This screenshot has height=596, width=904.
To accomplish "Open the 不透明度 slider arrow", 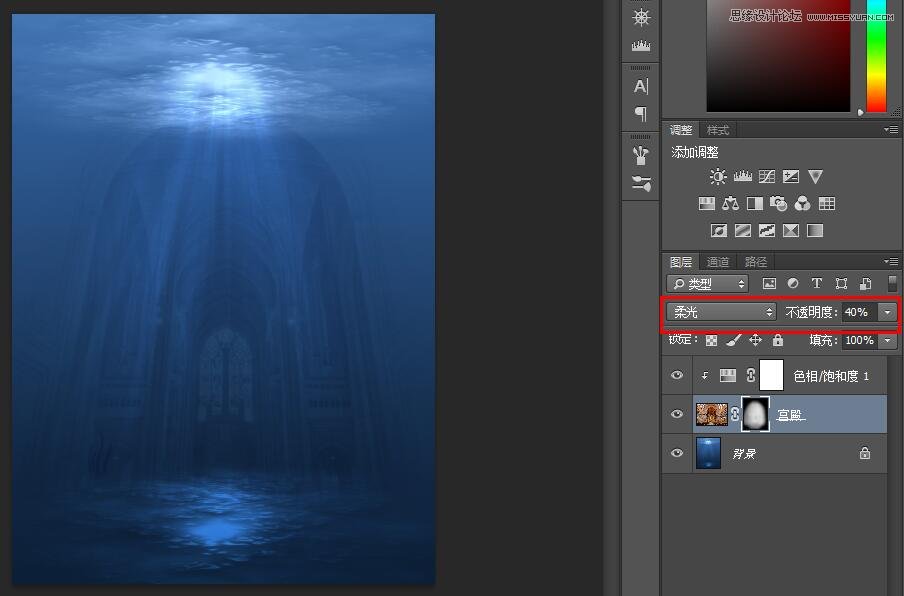I will [x=887, y=312].
